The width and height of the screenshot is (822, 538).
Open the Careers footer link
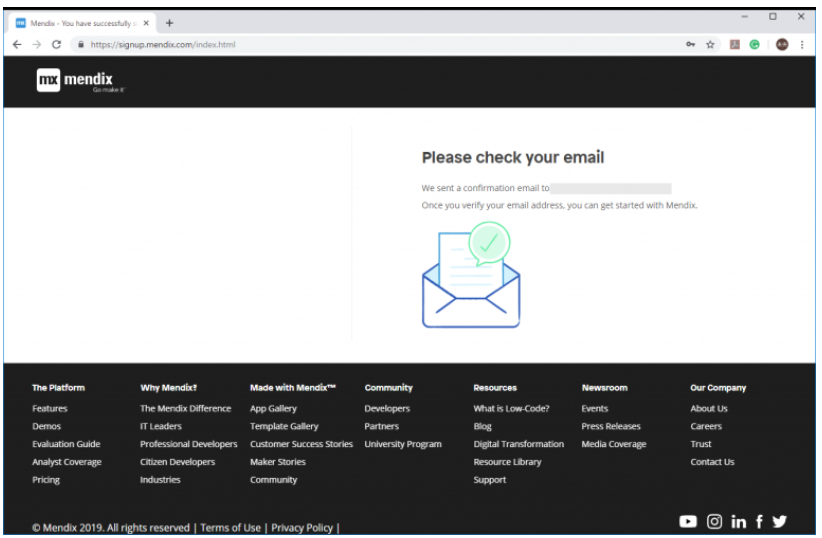[x=706, y=426]
